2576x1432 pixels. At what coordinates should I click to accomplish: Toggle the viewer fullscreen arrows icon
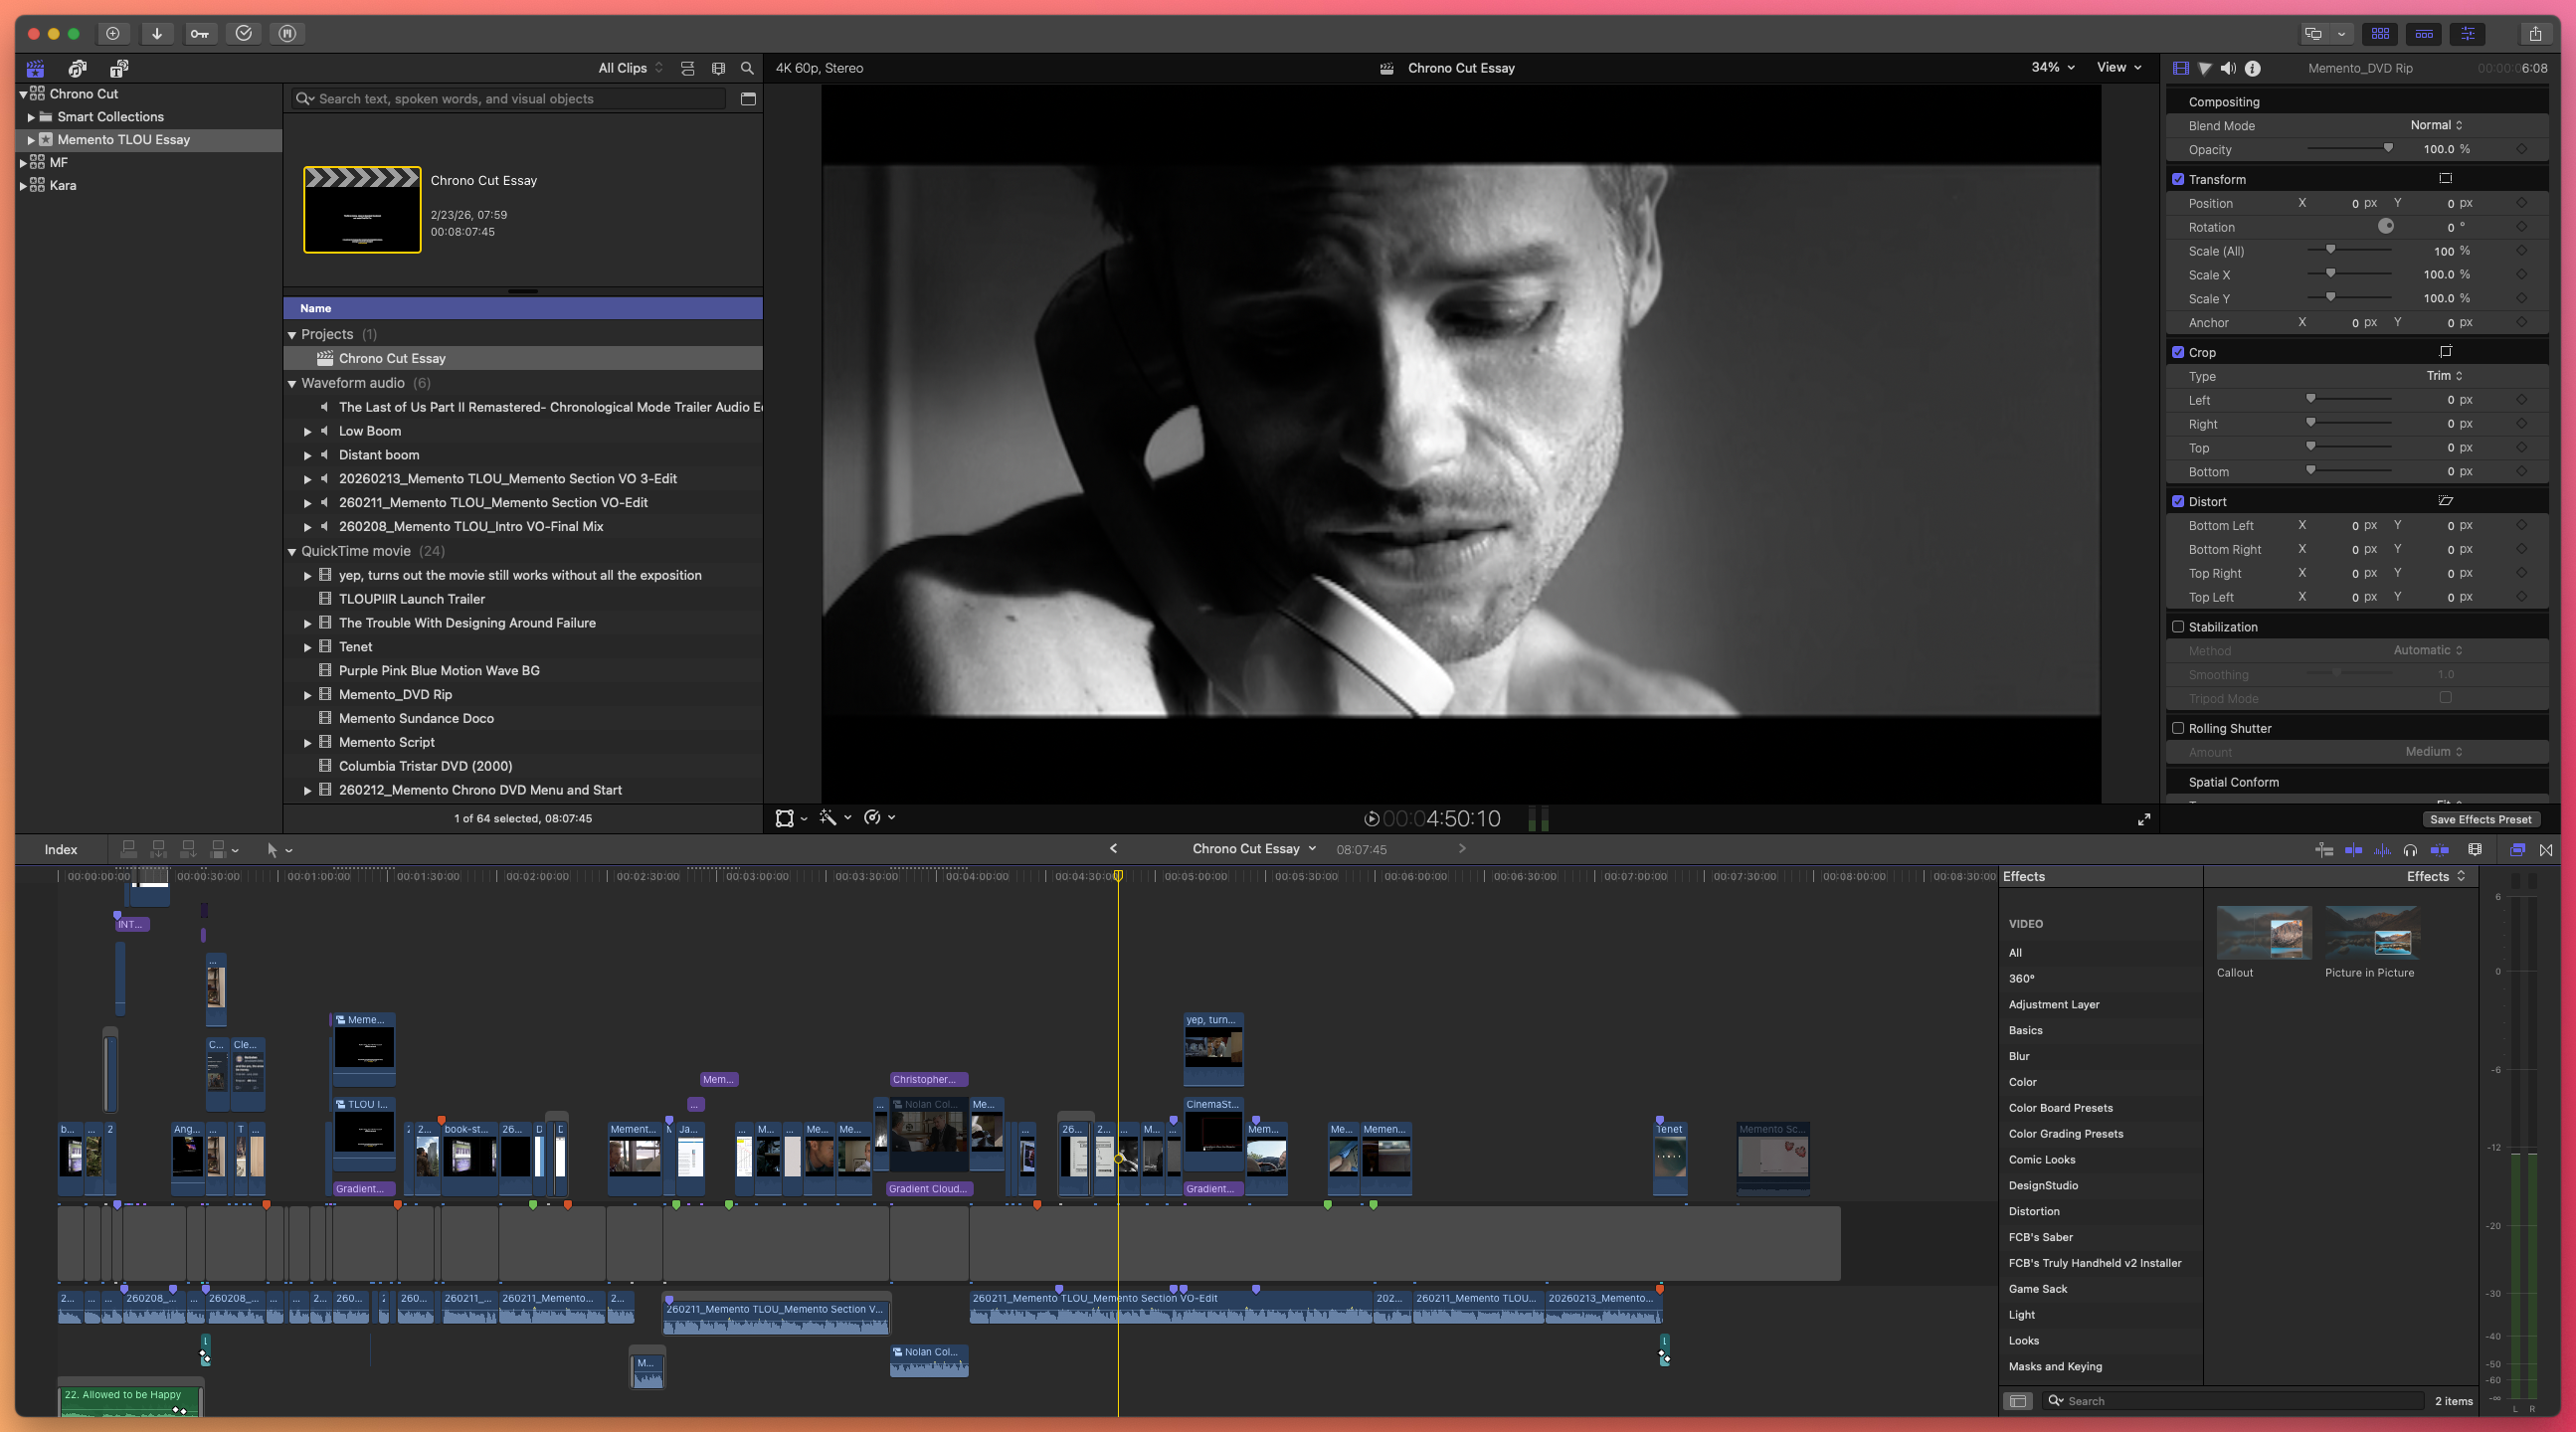(2144, 819)
